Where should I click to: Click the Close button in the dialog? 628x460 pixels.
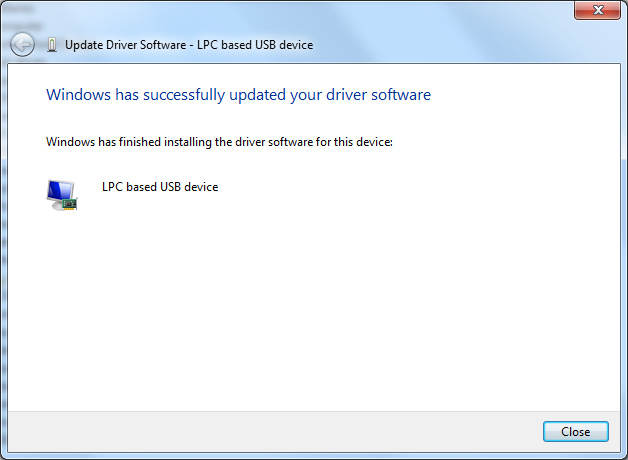(576, 432)
